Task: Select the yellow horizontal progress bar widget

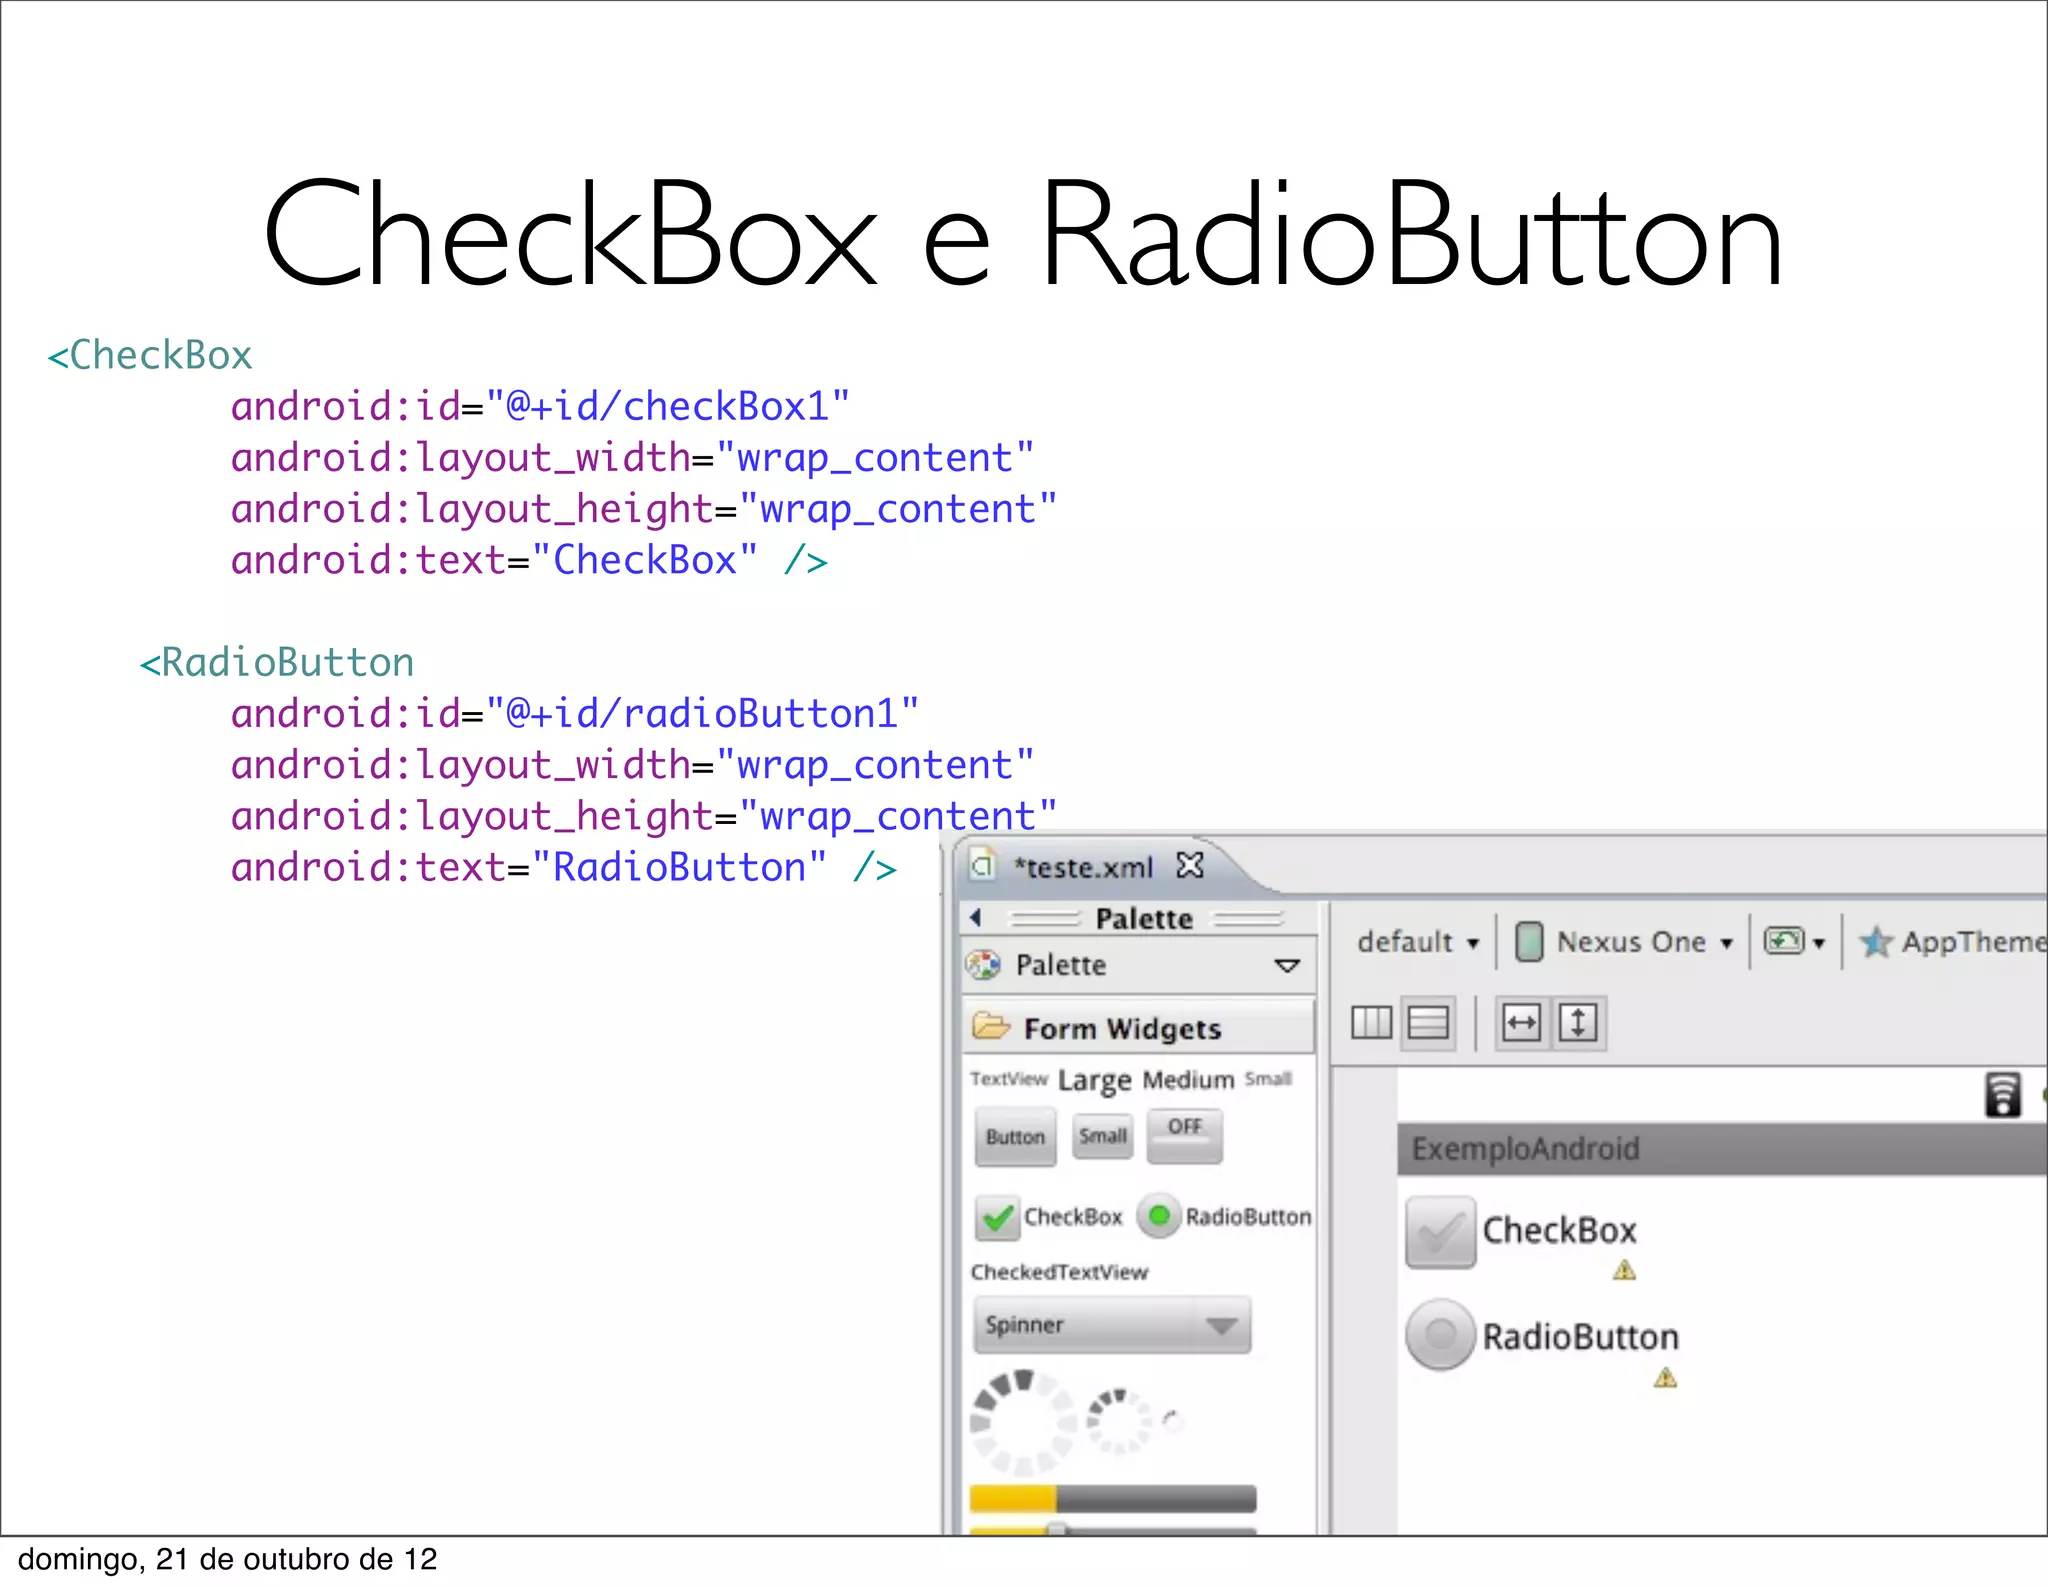Action: [x=1113, y=1498]
